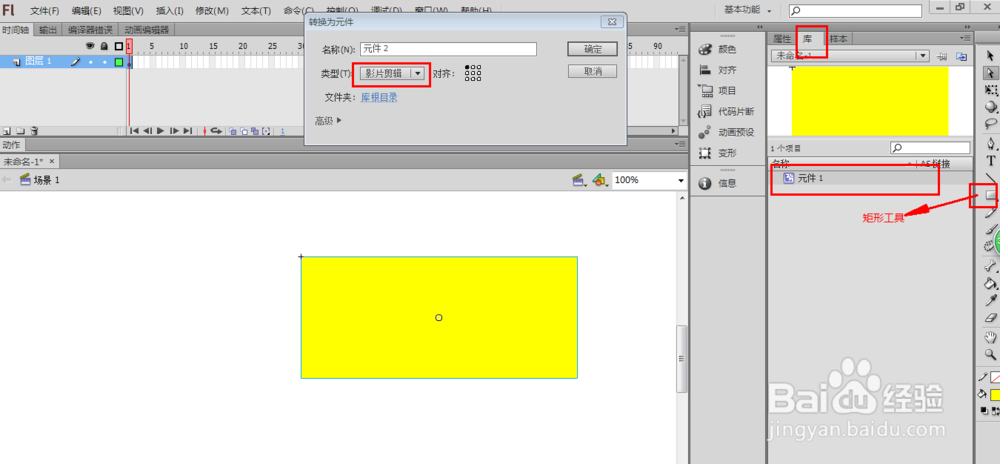Open the 编辑(E) menu

point(86,11)
